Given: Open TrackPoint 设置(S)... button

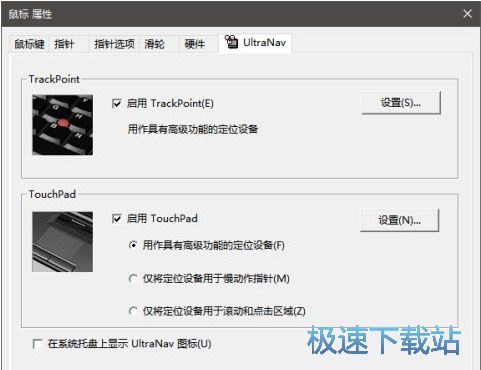Looking at the screenshot, I should 401,103.
